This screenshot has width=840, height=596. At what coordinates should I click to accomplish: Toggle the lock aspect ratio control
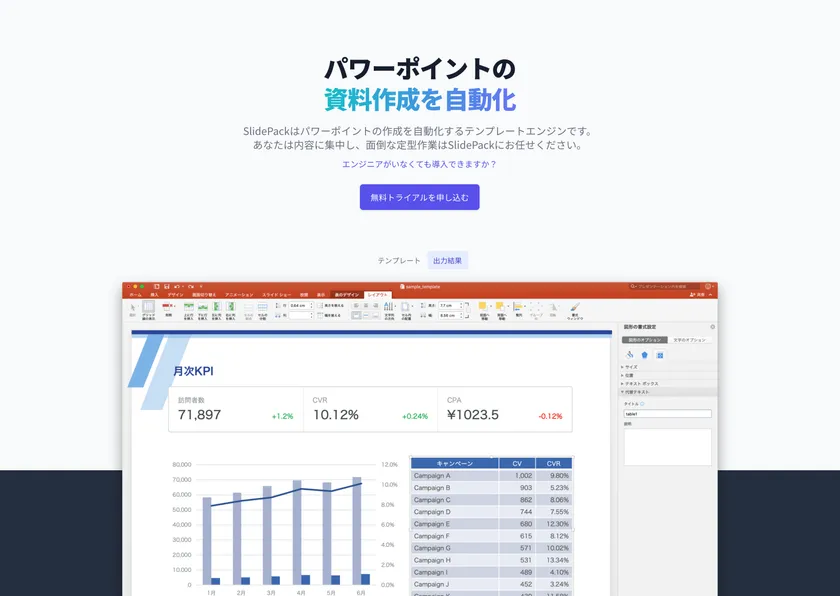click(468, 310)
